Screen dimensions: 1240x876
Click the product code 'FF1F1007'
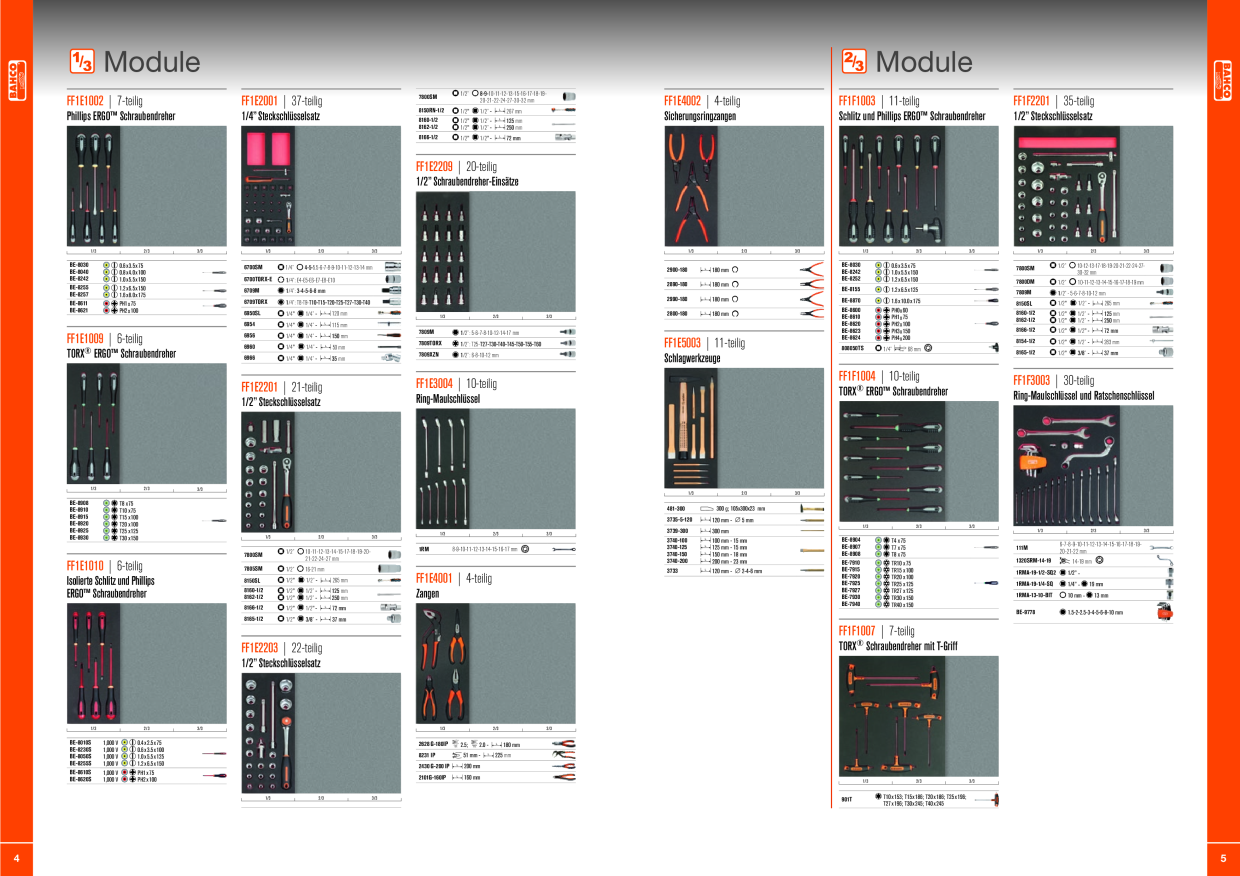coord(858,632)
